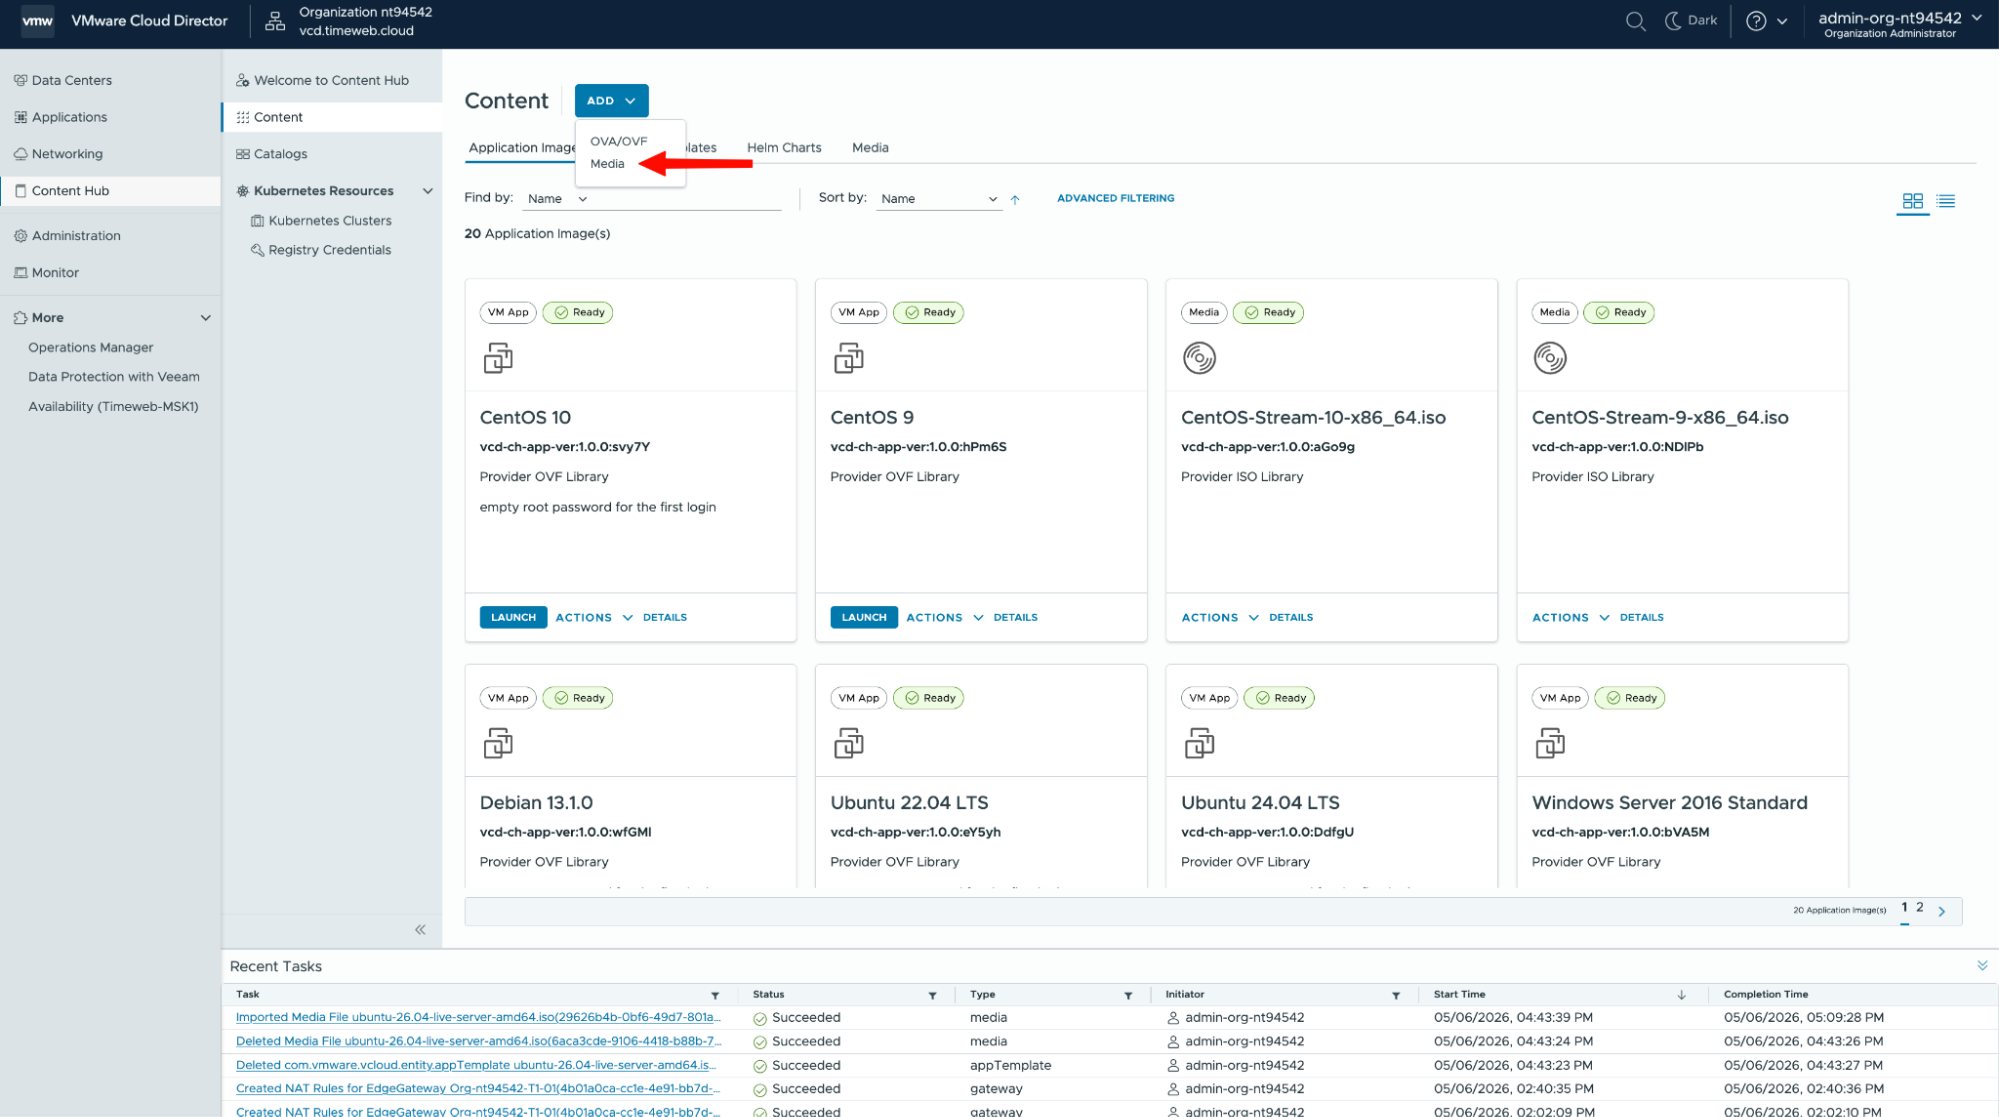The image size is (1999, 1117).
Task: Click the search magnifier icon in header
Action: pos(1635,21)
